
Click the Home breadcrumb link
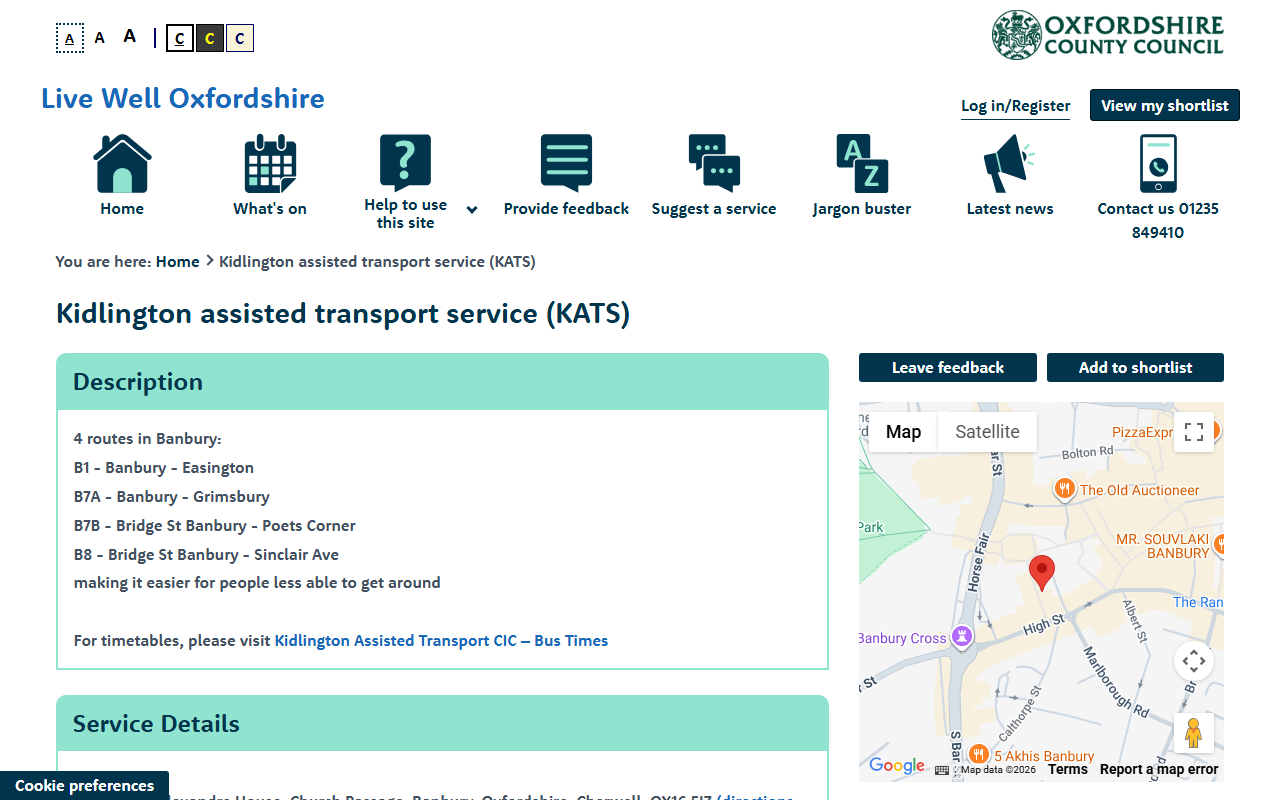tap(177, 262)
